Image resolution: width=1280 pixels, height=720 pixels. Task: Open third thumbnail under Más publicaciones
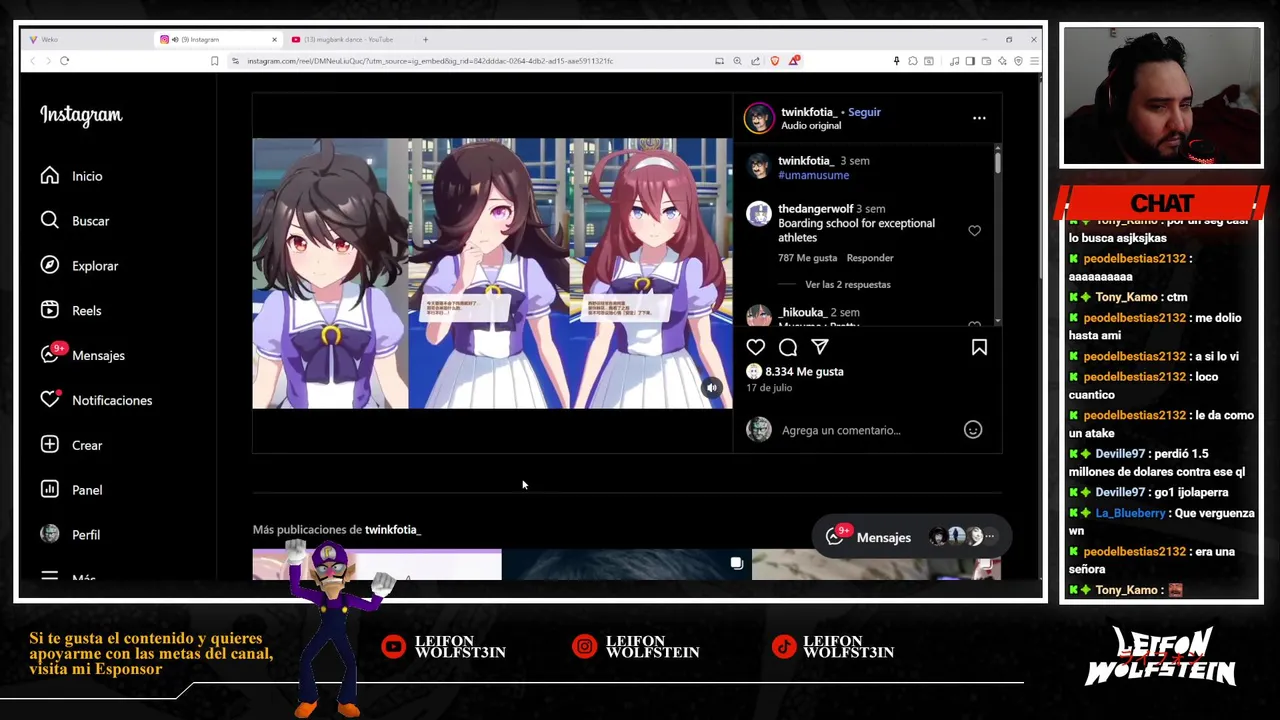[x=876, y=564]
